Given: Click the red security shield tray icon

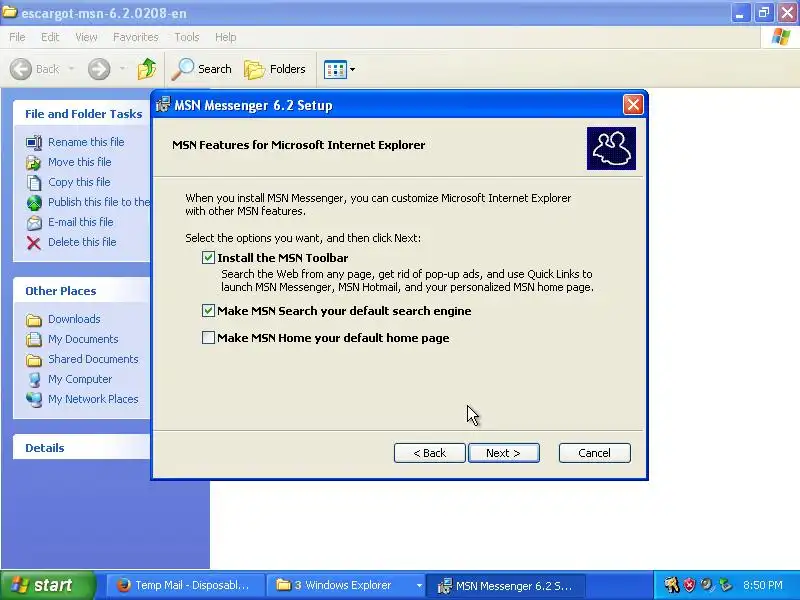Looking at the screenshot, I should tap(689, 585).
